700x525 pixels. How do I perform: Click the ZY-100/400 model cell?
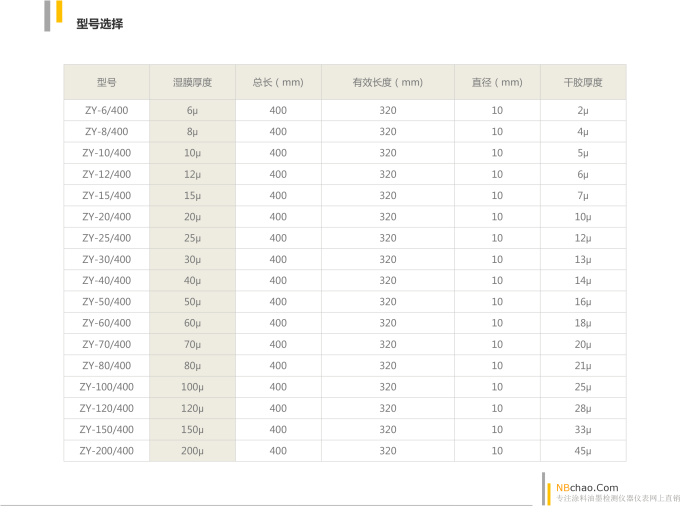point(106,386)
